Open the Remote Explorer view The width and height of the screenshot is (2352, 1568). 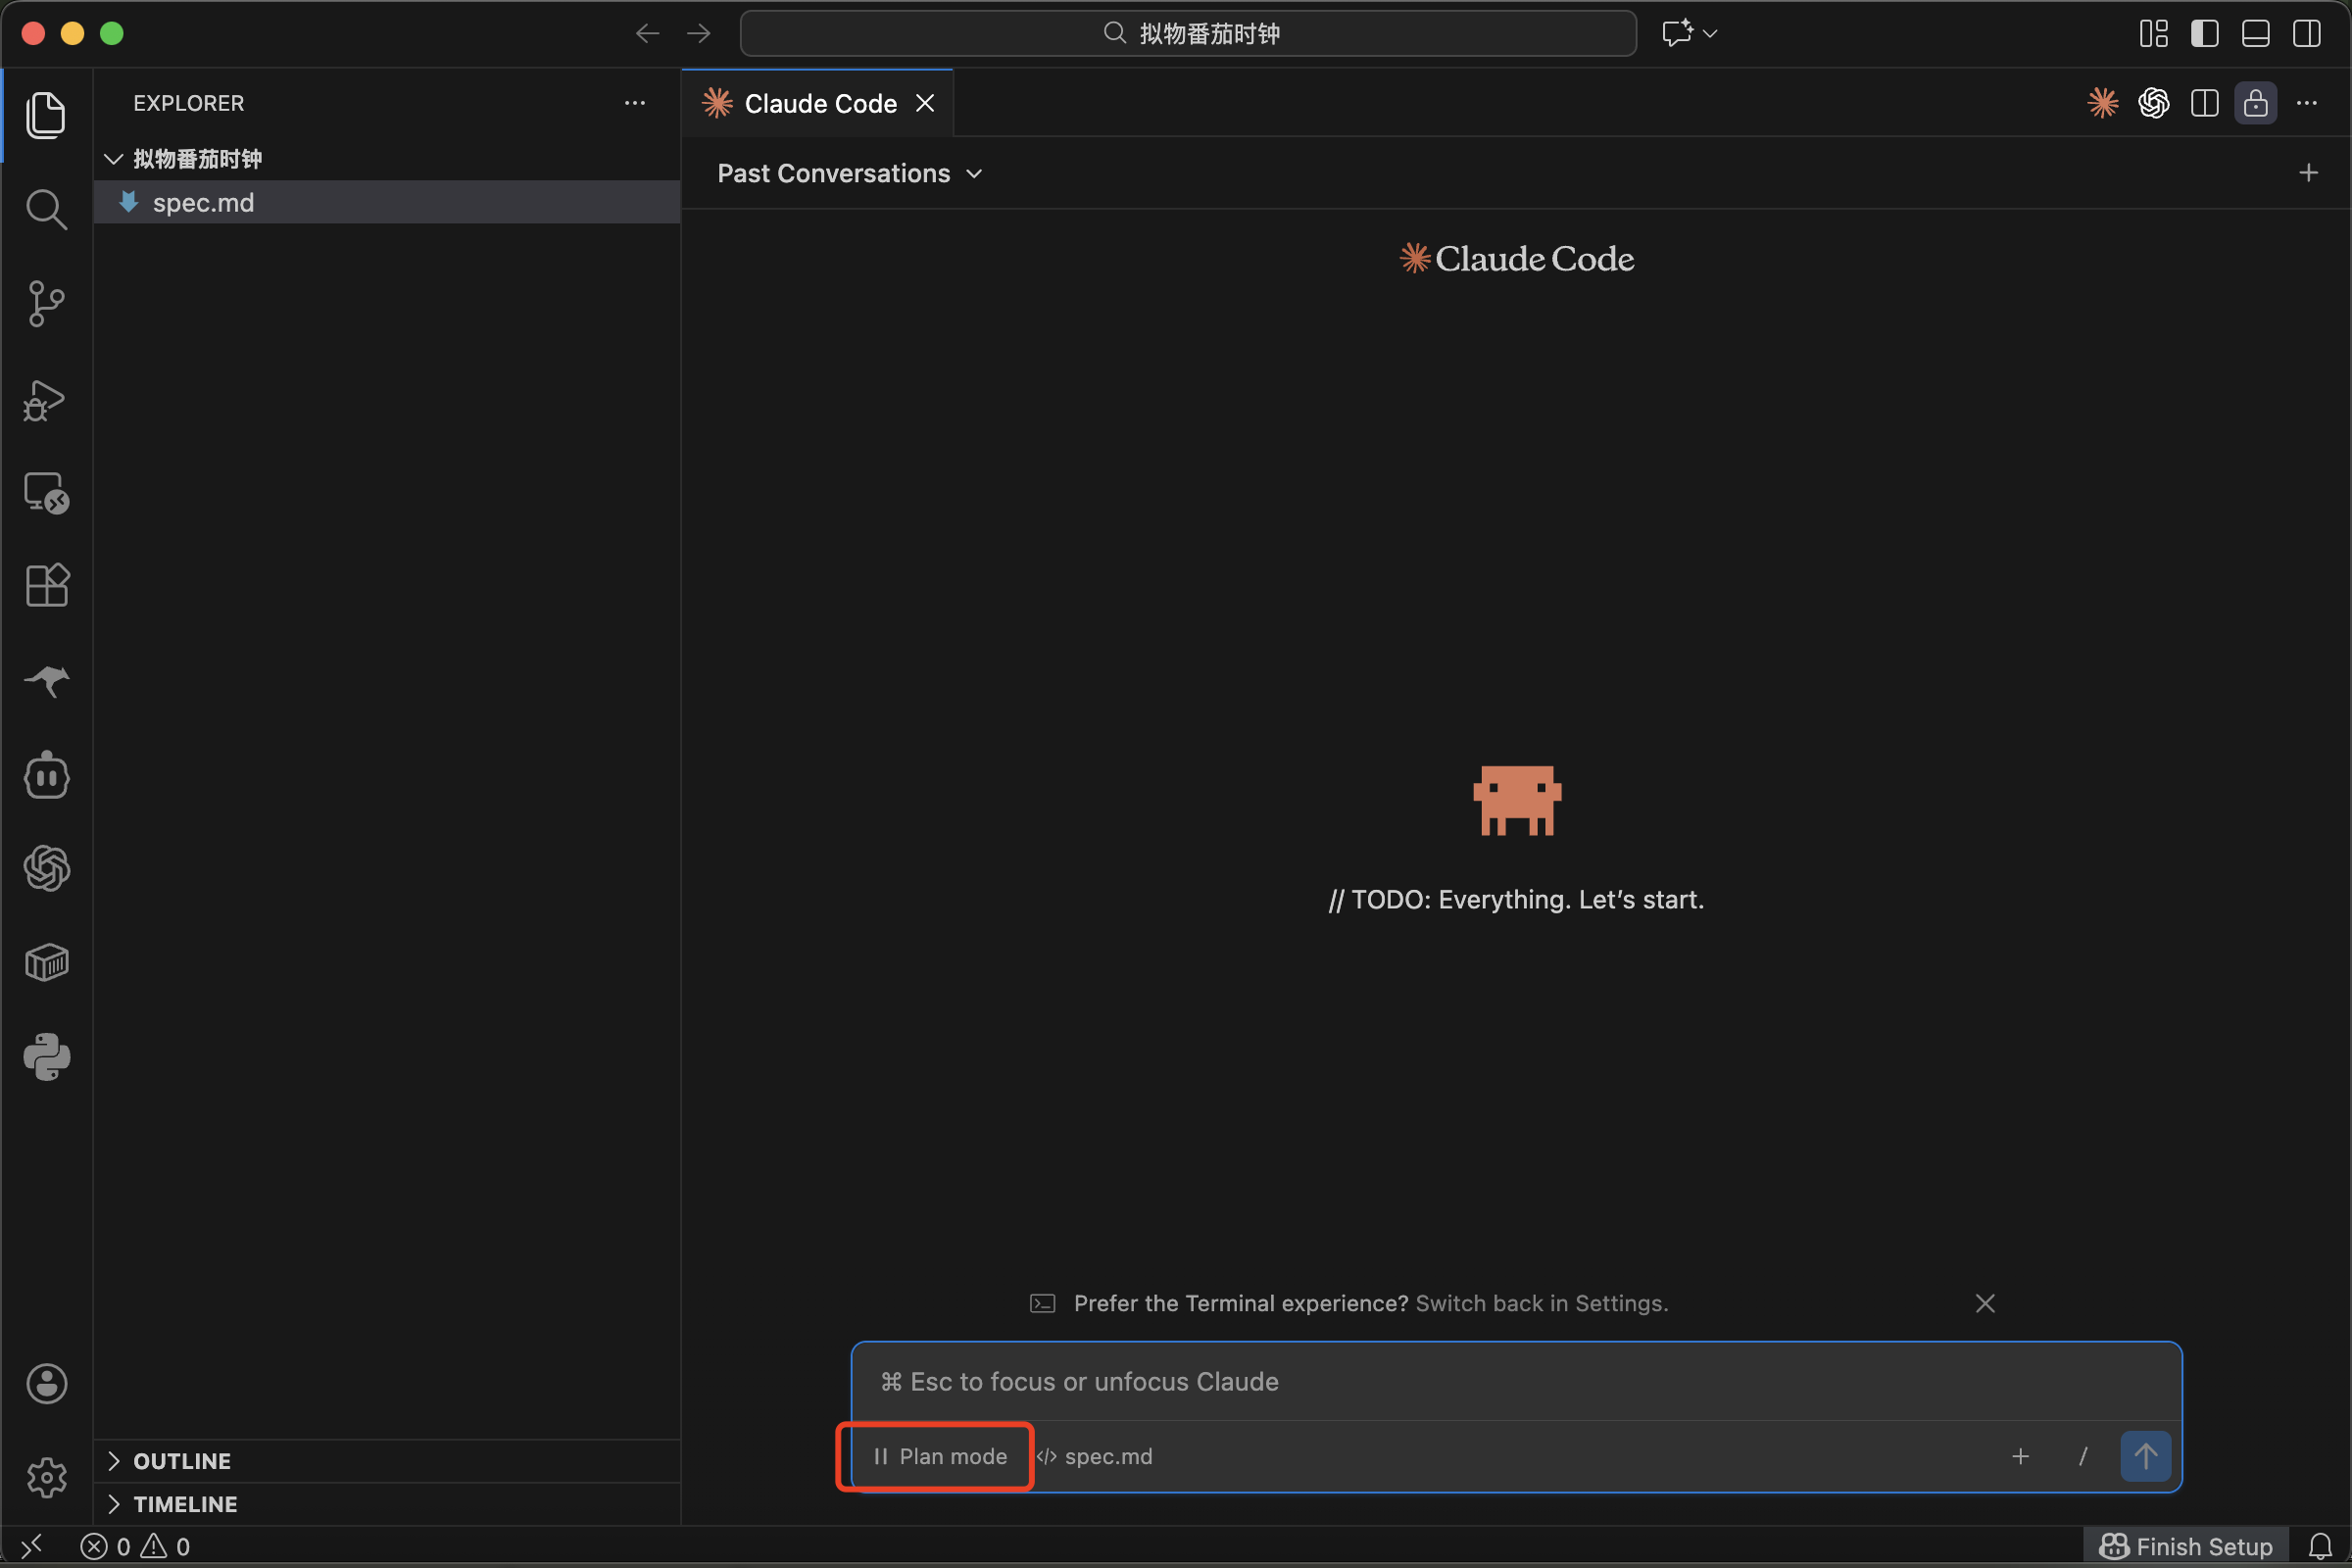tap(46, 492)
